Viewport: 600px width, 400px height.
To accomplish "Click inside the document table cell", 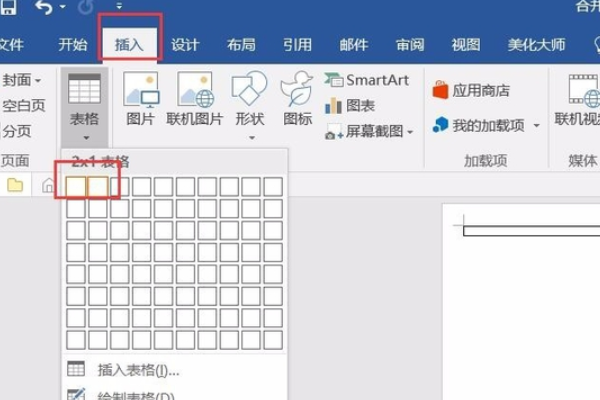I will tap(532, 231).
